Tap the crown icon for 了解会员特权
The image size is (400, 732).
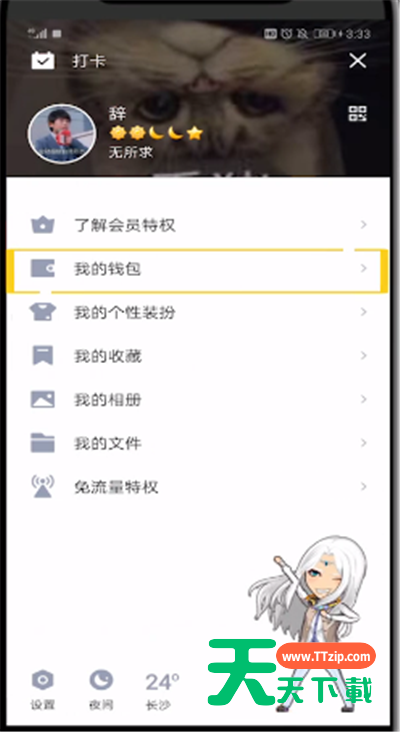[x=42, y=225]
